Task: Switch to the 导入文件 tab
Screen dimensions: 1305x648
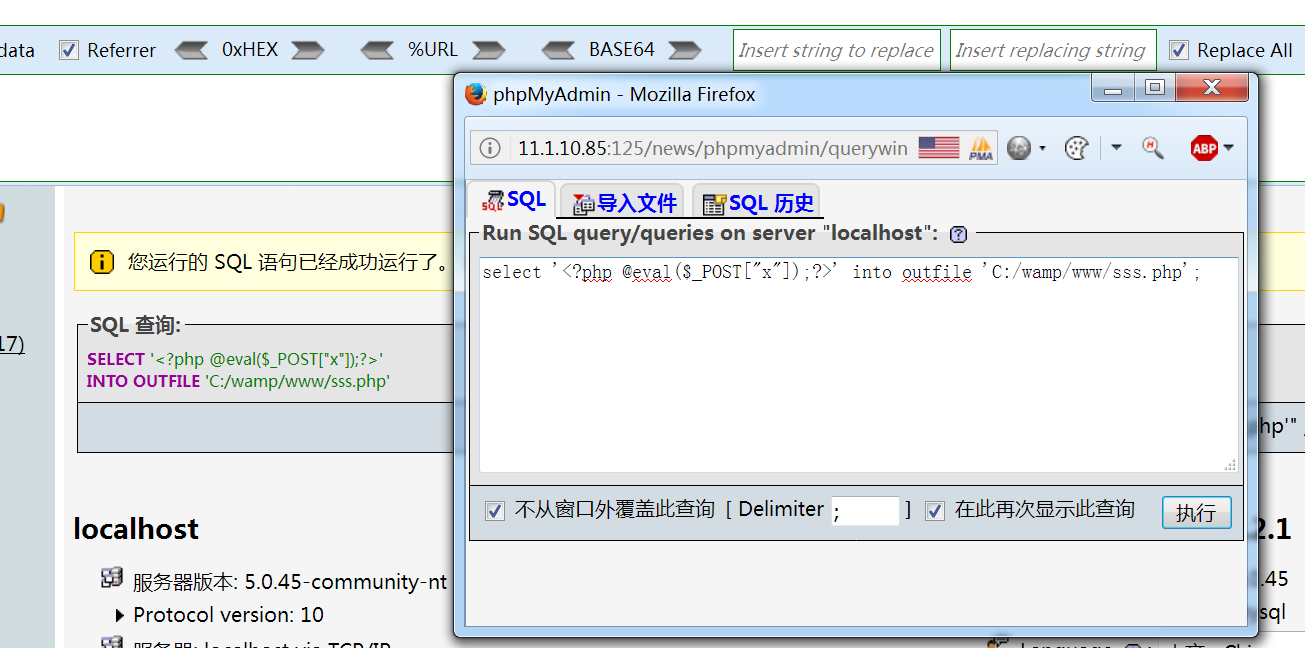Action: click(623, 202)
